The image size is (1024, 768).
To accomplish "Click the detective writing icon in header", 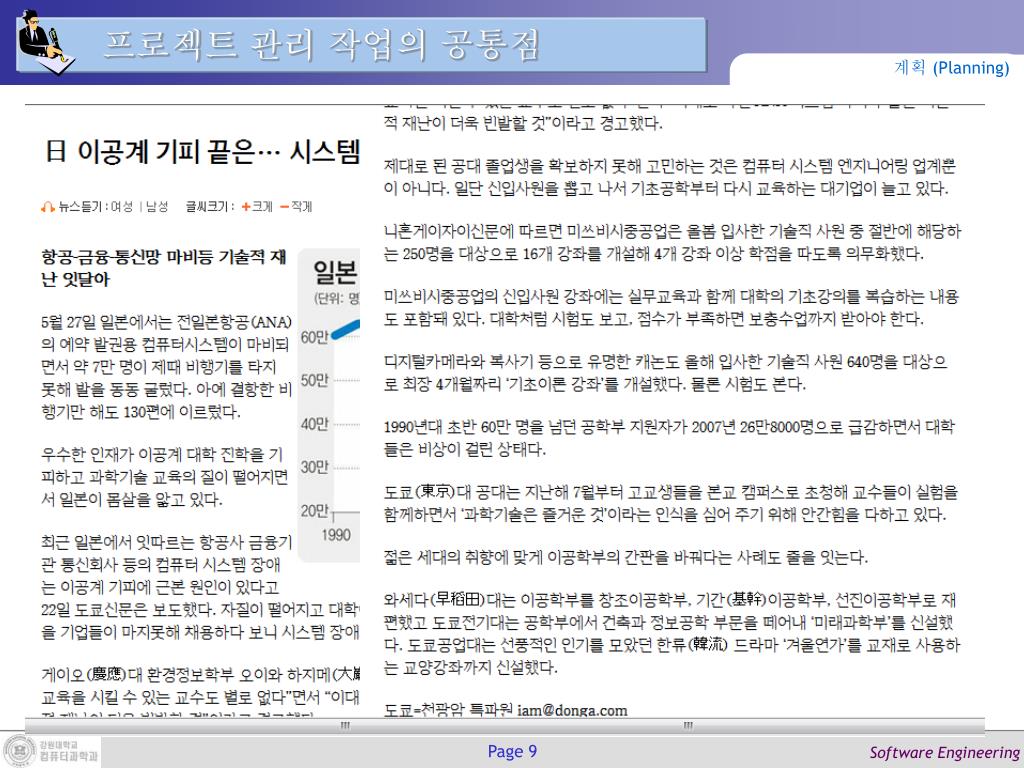I will pos(45,40).
